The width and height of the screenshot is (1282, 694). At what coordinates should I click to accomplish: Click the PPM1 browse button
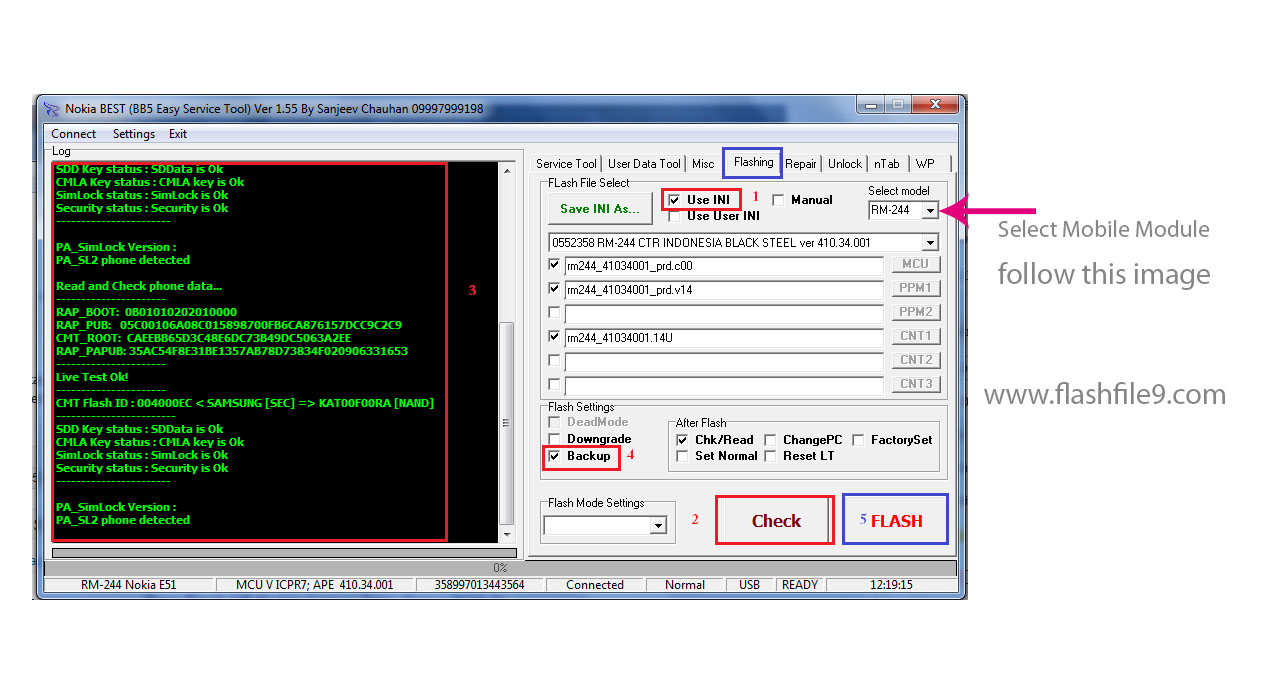(916, 288)
